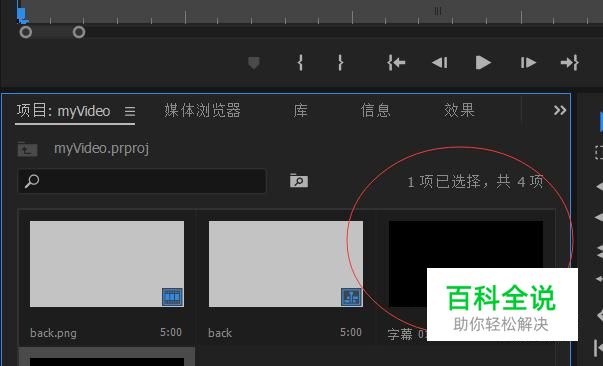The height and width of the screenshot is (366, 603).
Task: Click the Add Marker button
Action: pos(253,63)
